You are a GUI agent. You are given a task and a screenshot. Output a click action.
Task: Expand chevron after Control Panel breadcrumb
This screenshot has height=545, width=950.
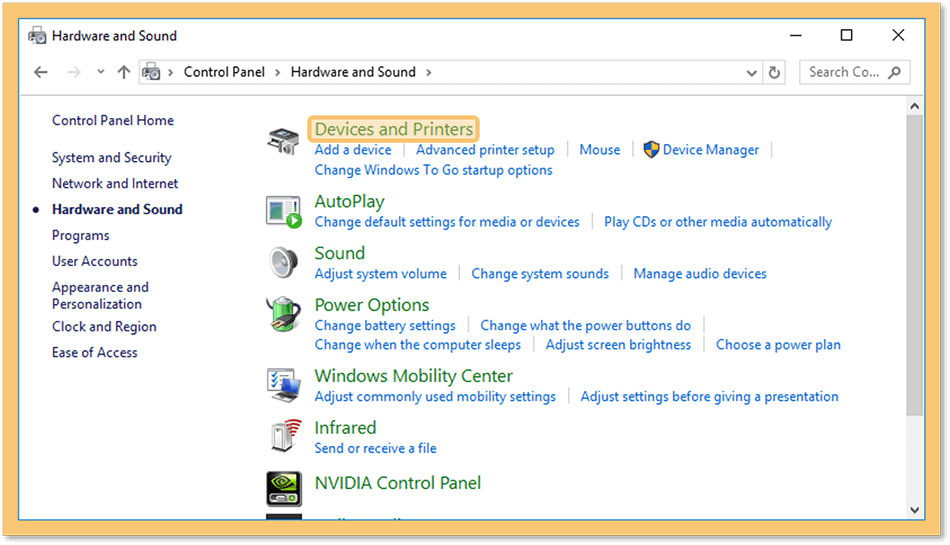point(277,73)
